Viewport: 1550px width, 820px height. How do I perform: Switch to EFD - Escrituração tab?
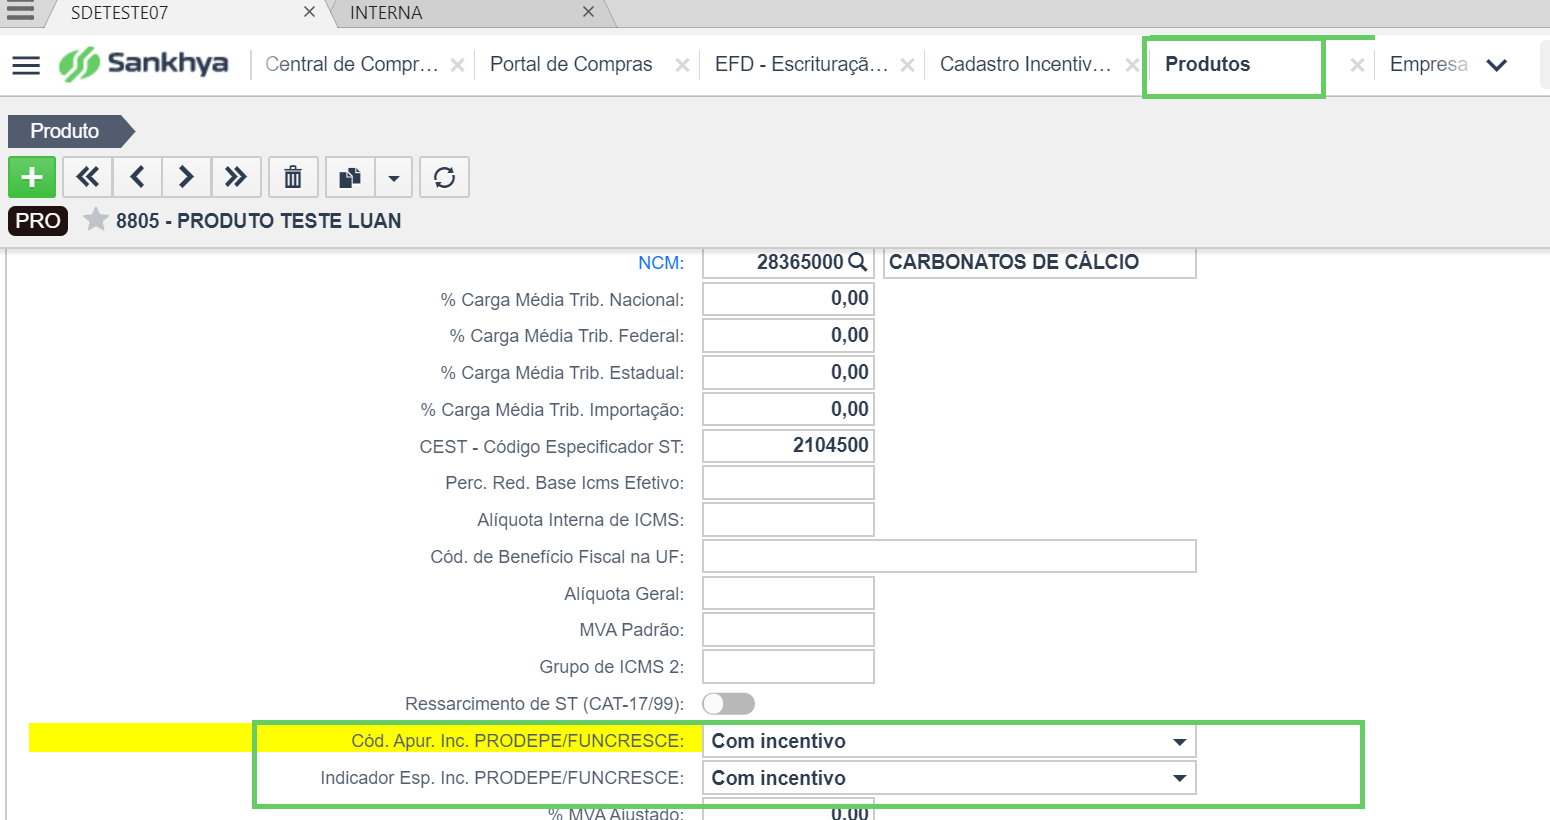(801, 64)
